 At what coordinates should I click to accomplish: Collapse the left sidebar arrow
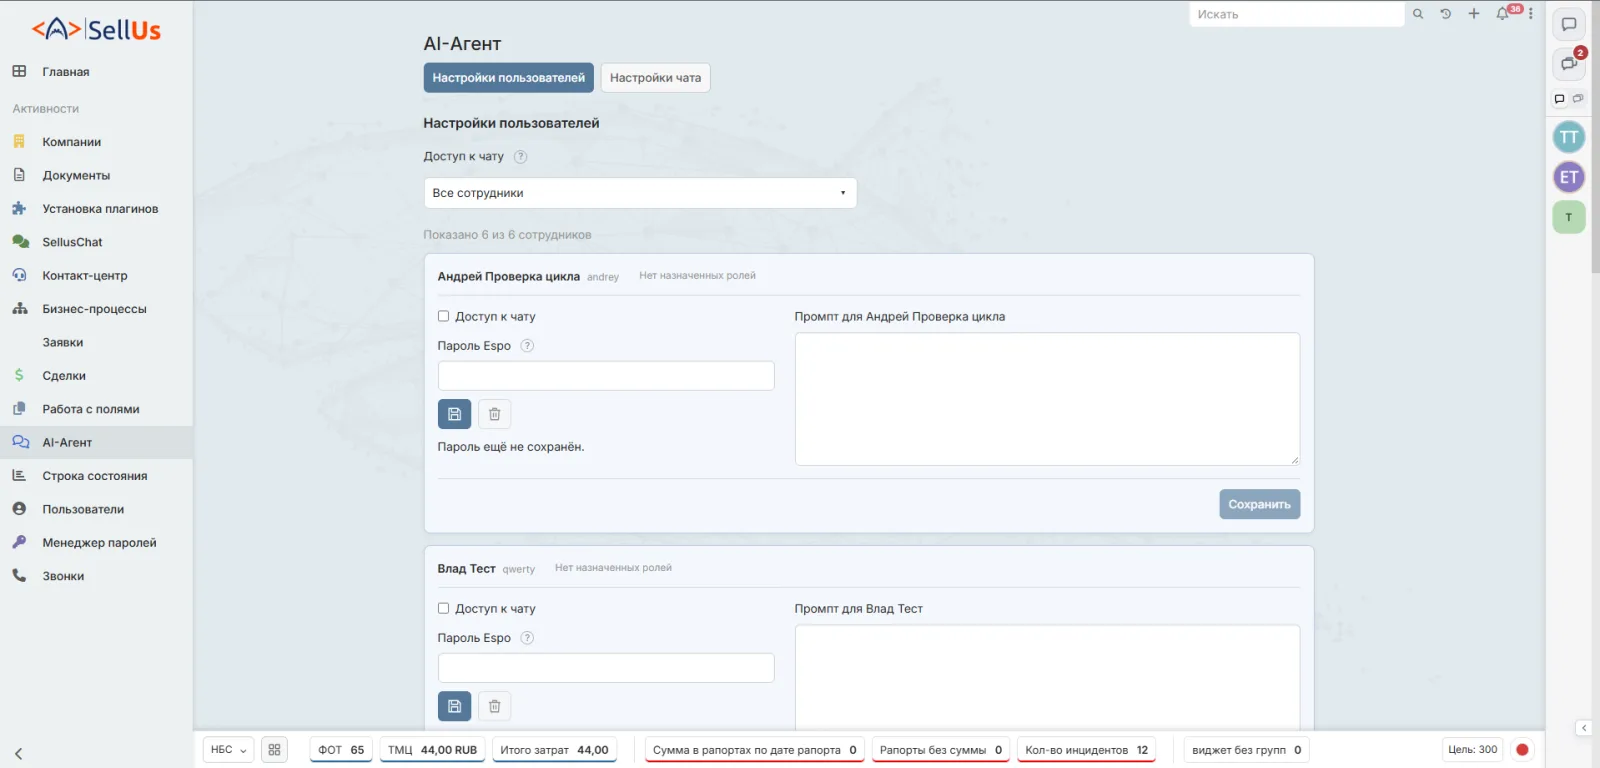pos(18,754)
